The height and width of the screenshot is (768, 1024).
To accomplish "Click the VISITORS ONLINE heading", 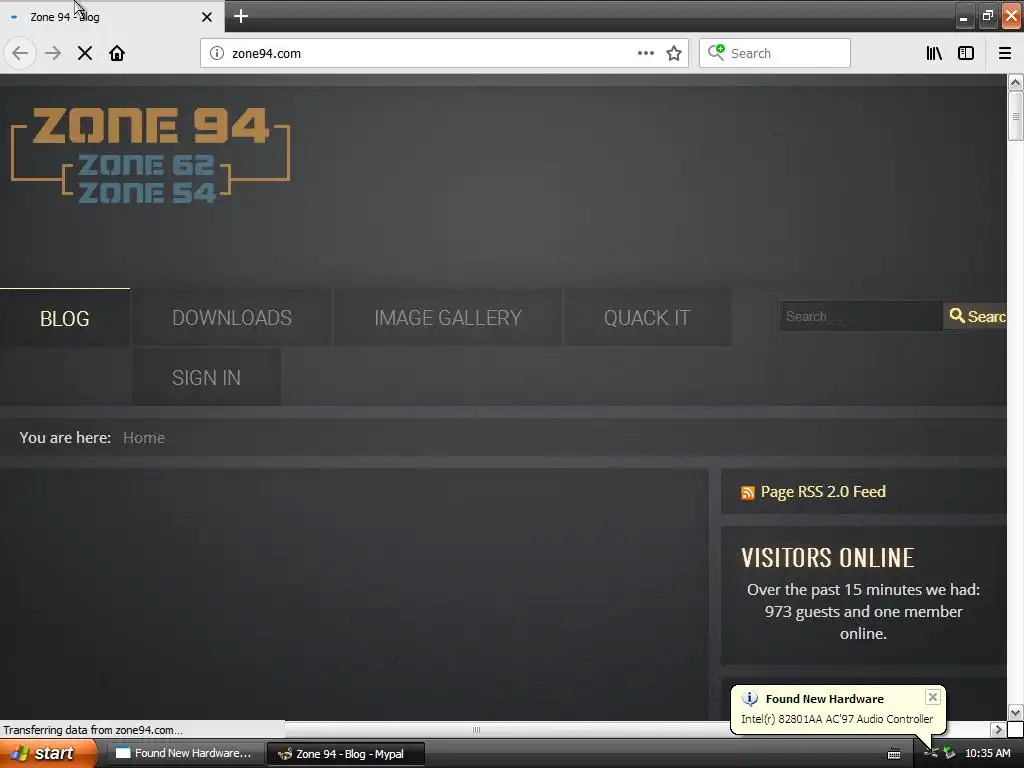I will (827, 558).
